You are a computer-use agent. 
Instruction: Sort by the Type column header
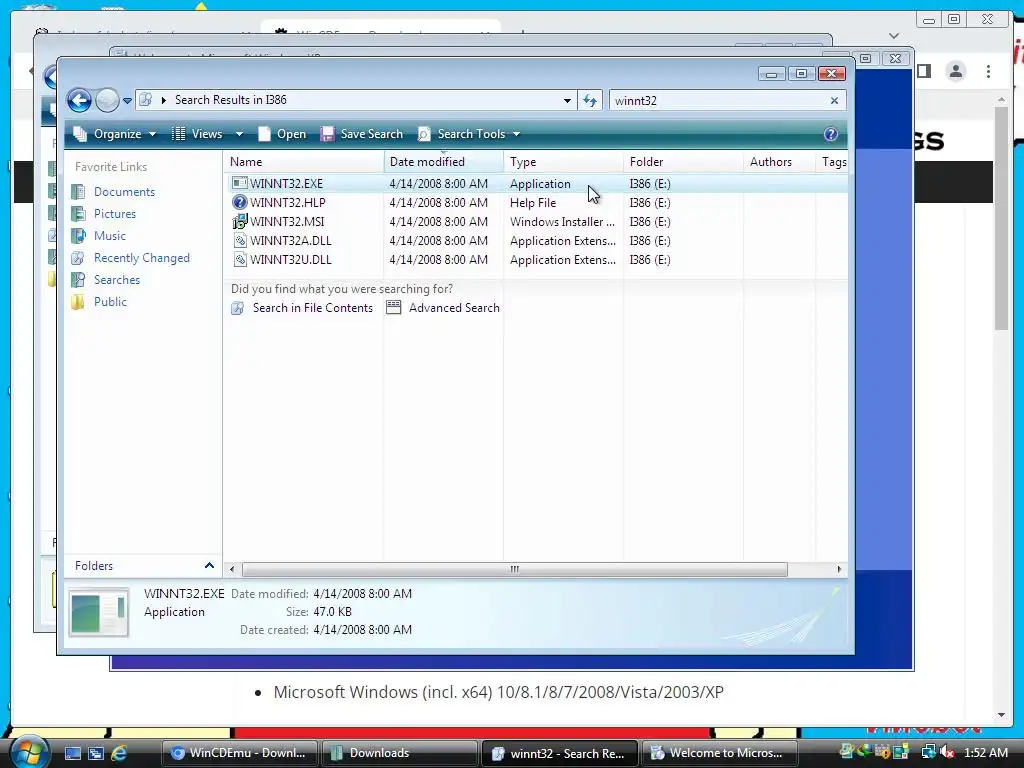pyautogui.click(x=563, y=161)
